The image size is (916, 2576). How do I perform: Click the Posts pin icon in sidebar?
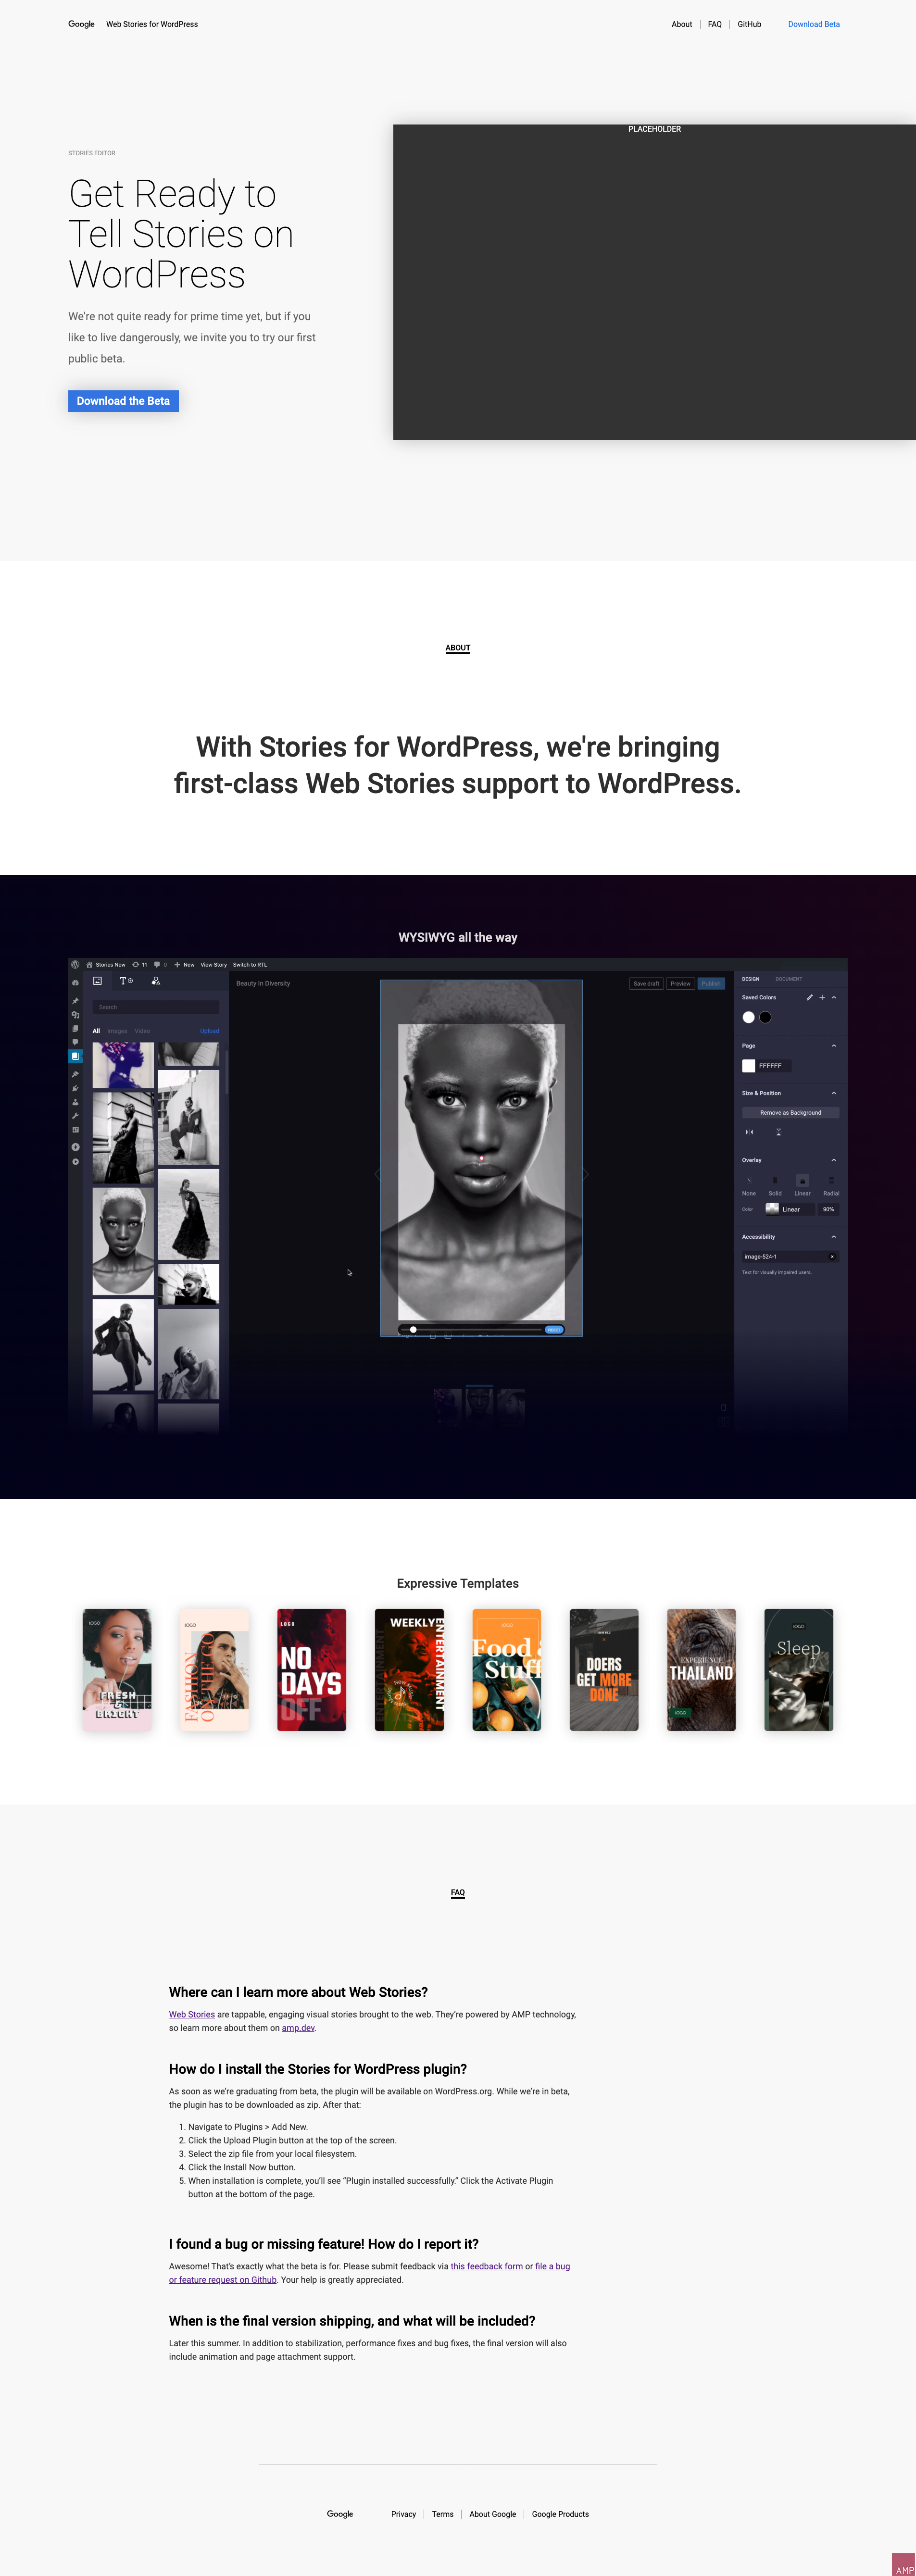click(x=75, y=1001)
